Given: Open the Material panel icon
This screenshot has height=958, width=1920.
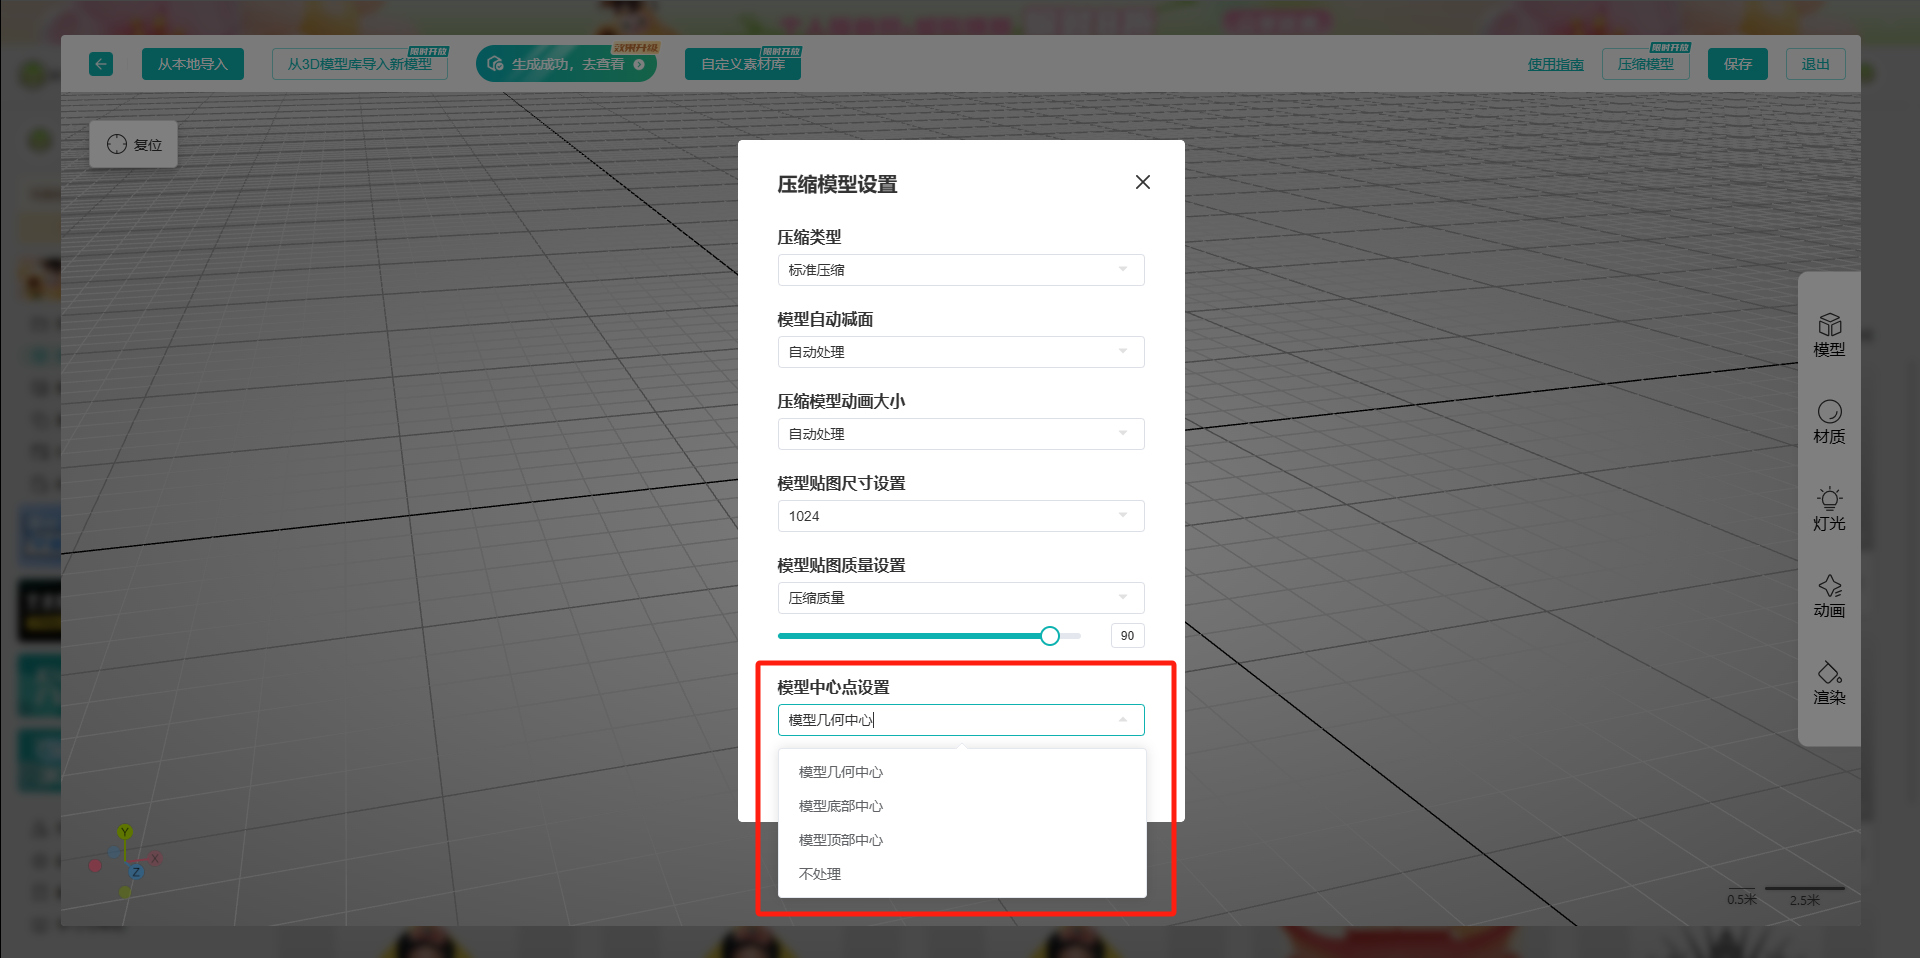Looking at the screenshot, I should (x=1829, y=422).
